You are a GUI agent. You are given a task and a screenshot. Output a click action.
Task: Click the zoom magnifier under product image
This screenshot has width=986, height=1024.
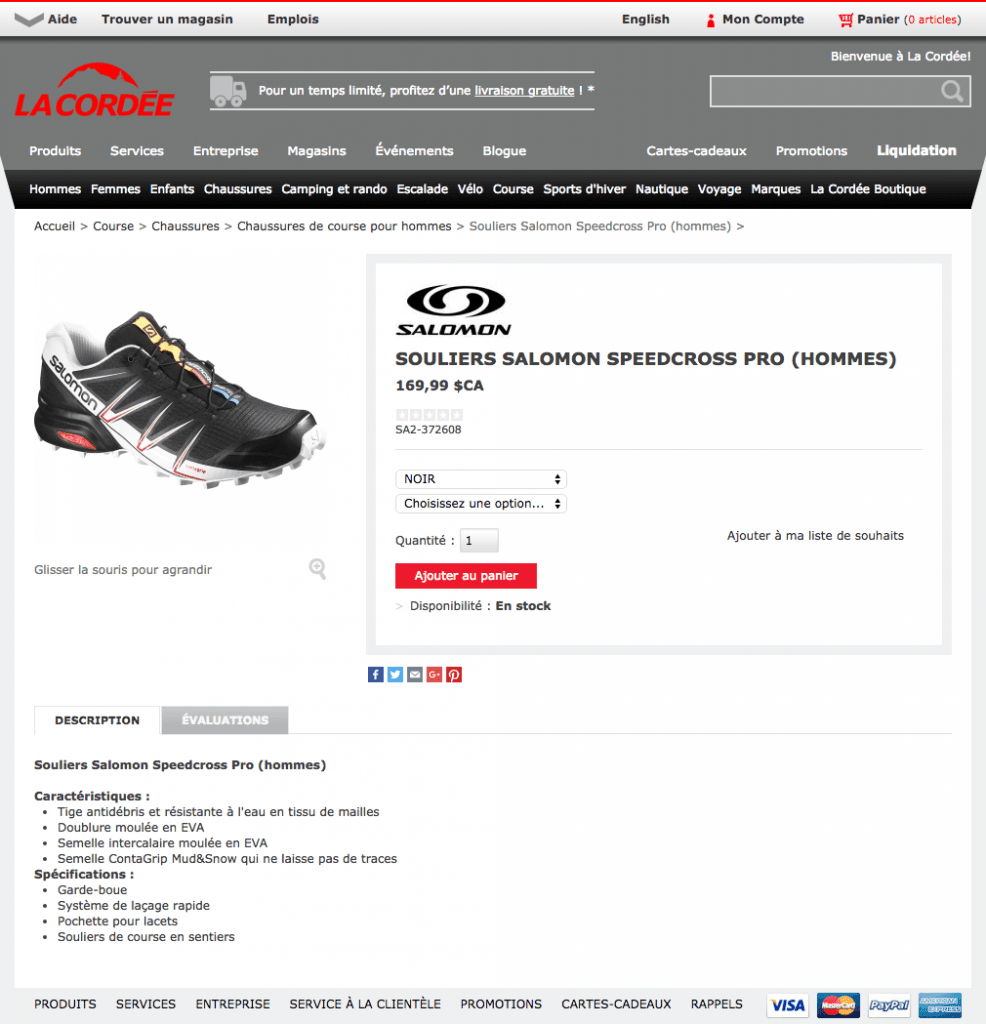click(318, 569)
